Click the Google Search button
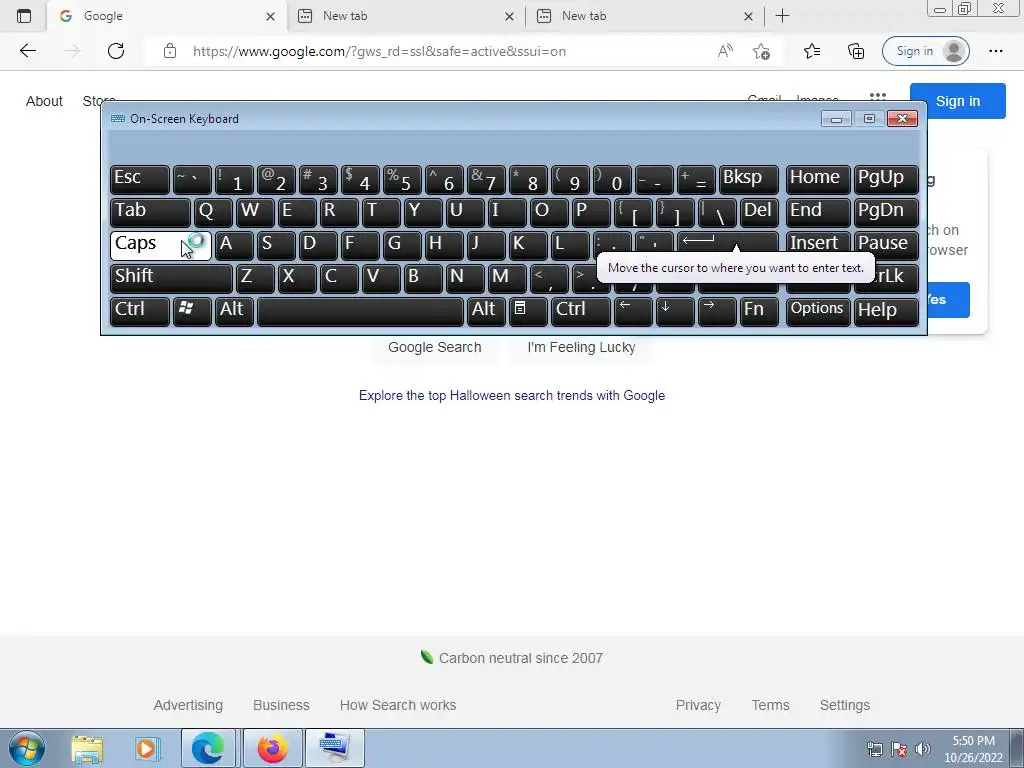The height and width of the screenshot is (768, 1024). (x=435, y=347)
